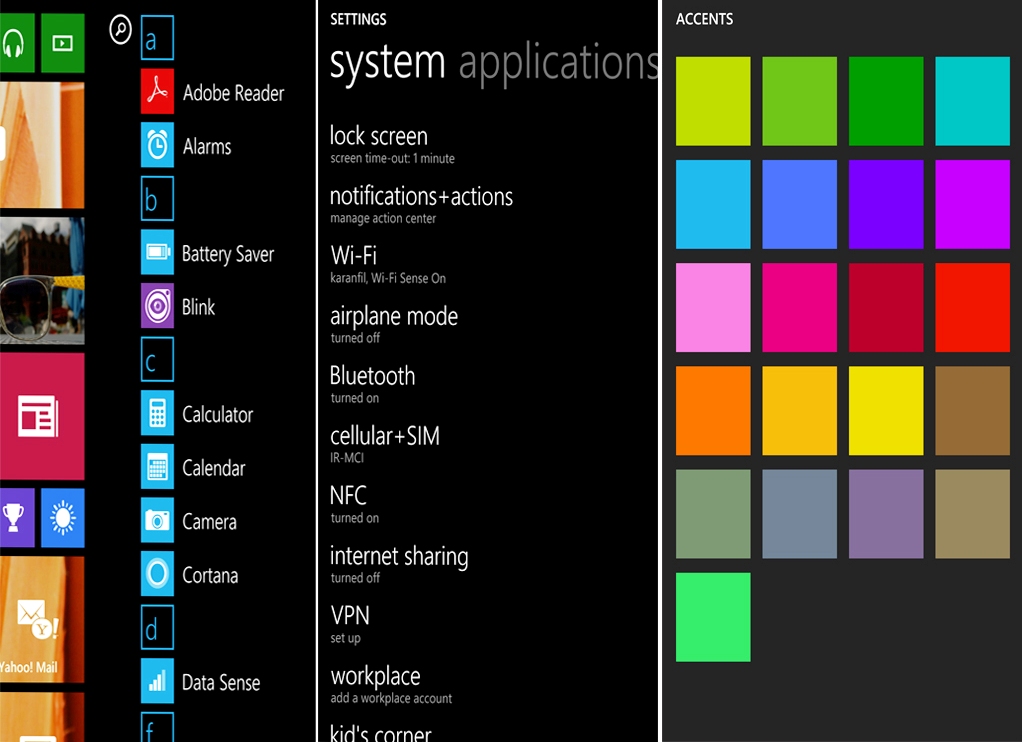The image size is (1022, 742).
Task: Jump to letter 'c' group header
Action: pyautogui.click(x=157, y=359)
